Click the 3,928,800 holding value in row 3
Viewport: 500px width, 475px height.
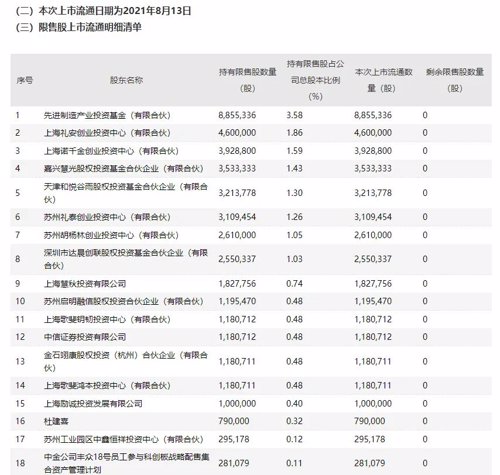click(x=237, y=151)
